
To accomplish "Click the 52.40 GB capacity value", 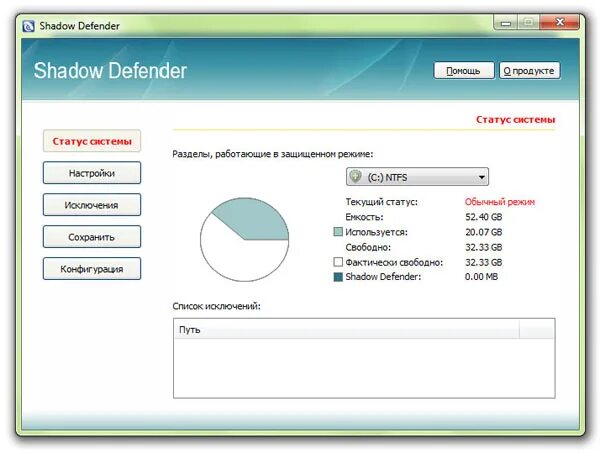I will [x=484, y=217].
